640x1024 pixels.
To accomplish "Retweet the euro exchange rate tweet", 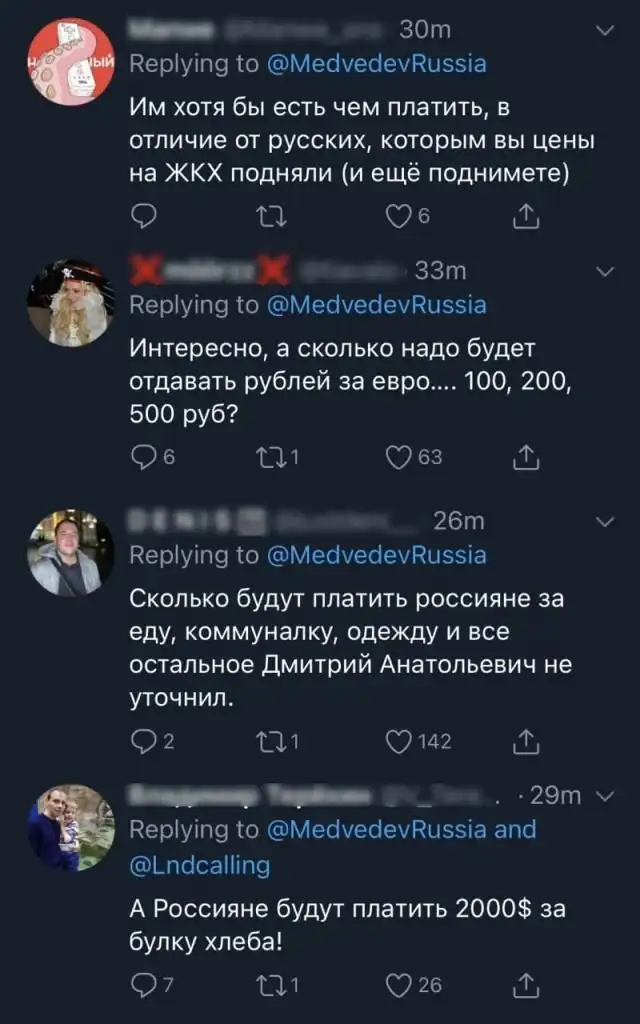I will (x=269, y=457).
